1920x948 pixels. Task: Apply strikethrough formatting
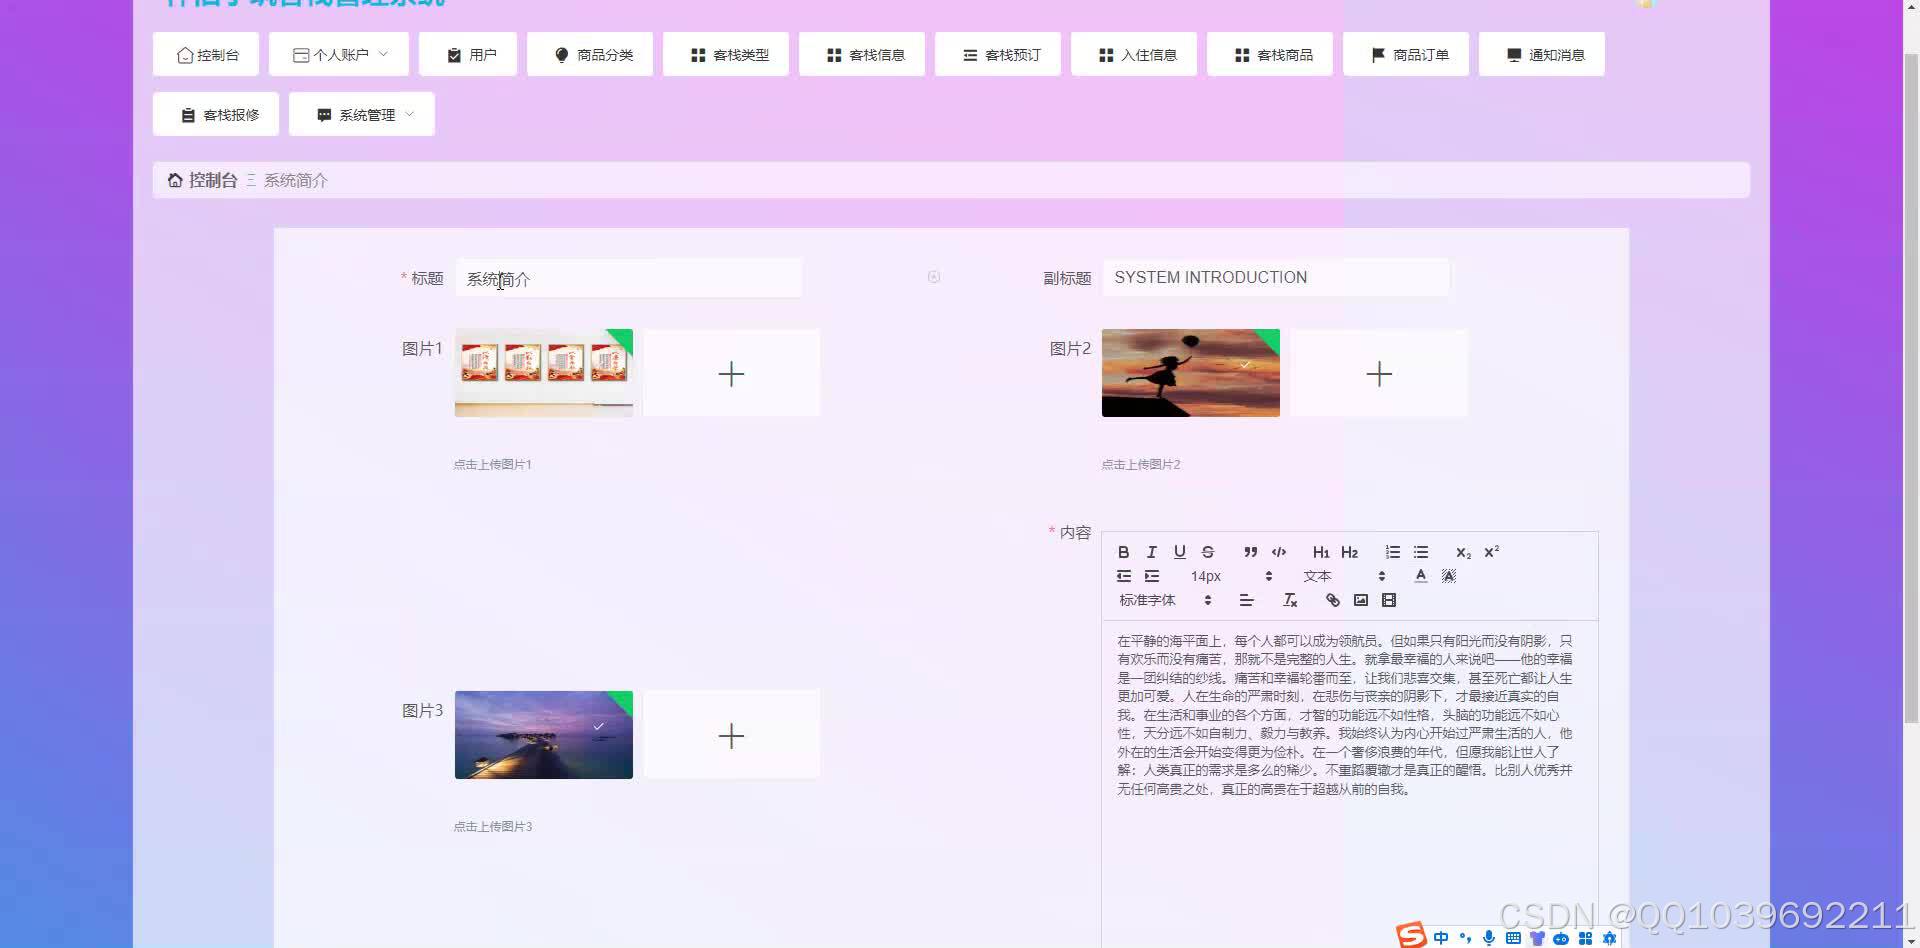tap(1207, 551)
